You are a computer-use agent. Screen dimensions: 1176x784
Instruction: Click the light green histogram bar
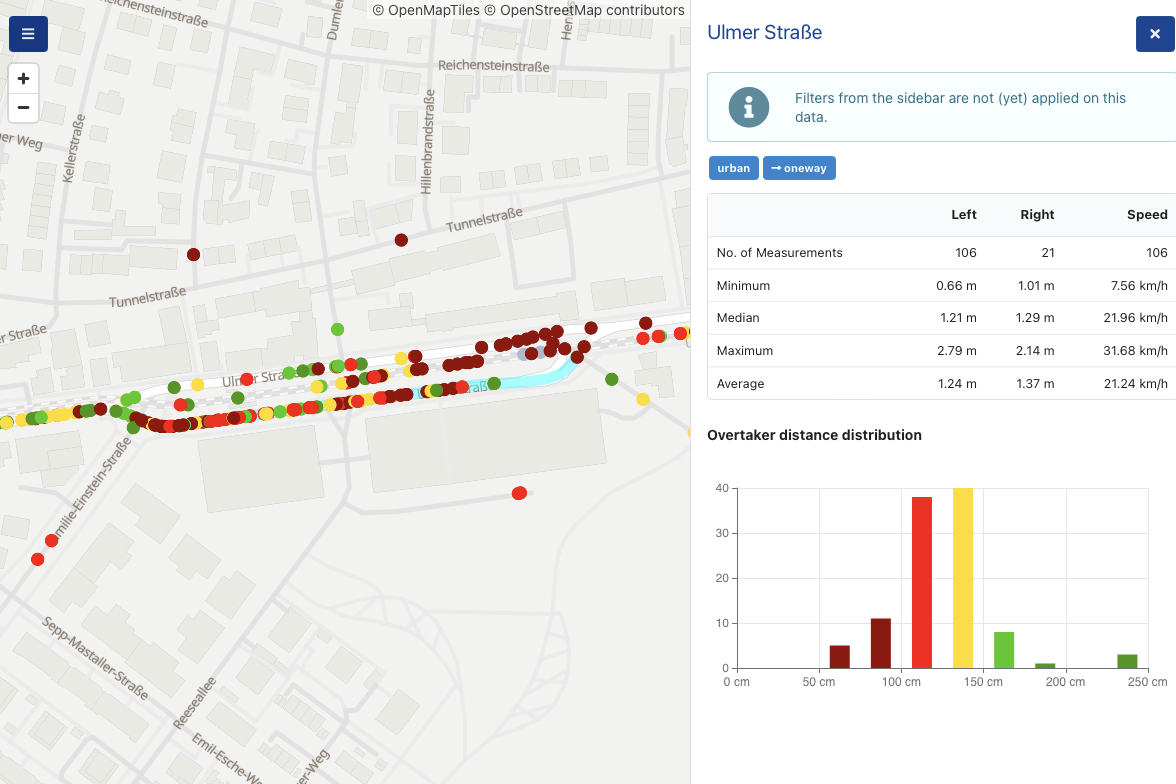pyautogui.click(x=1004, y=650)
